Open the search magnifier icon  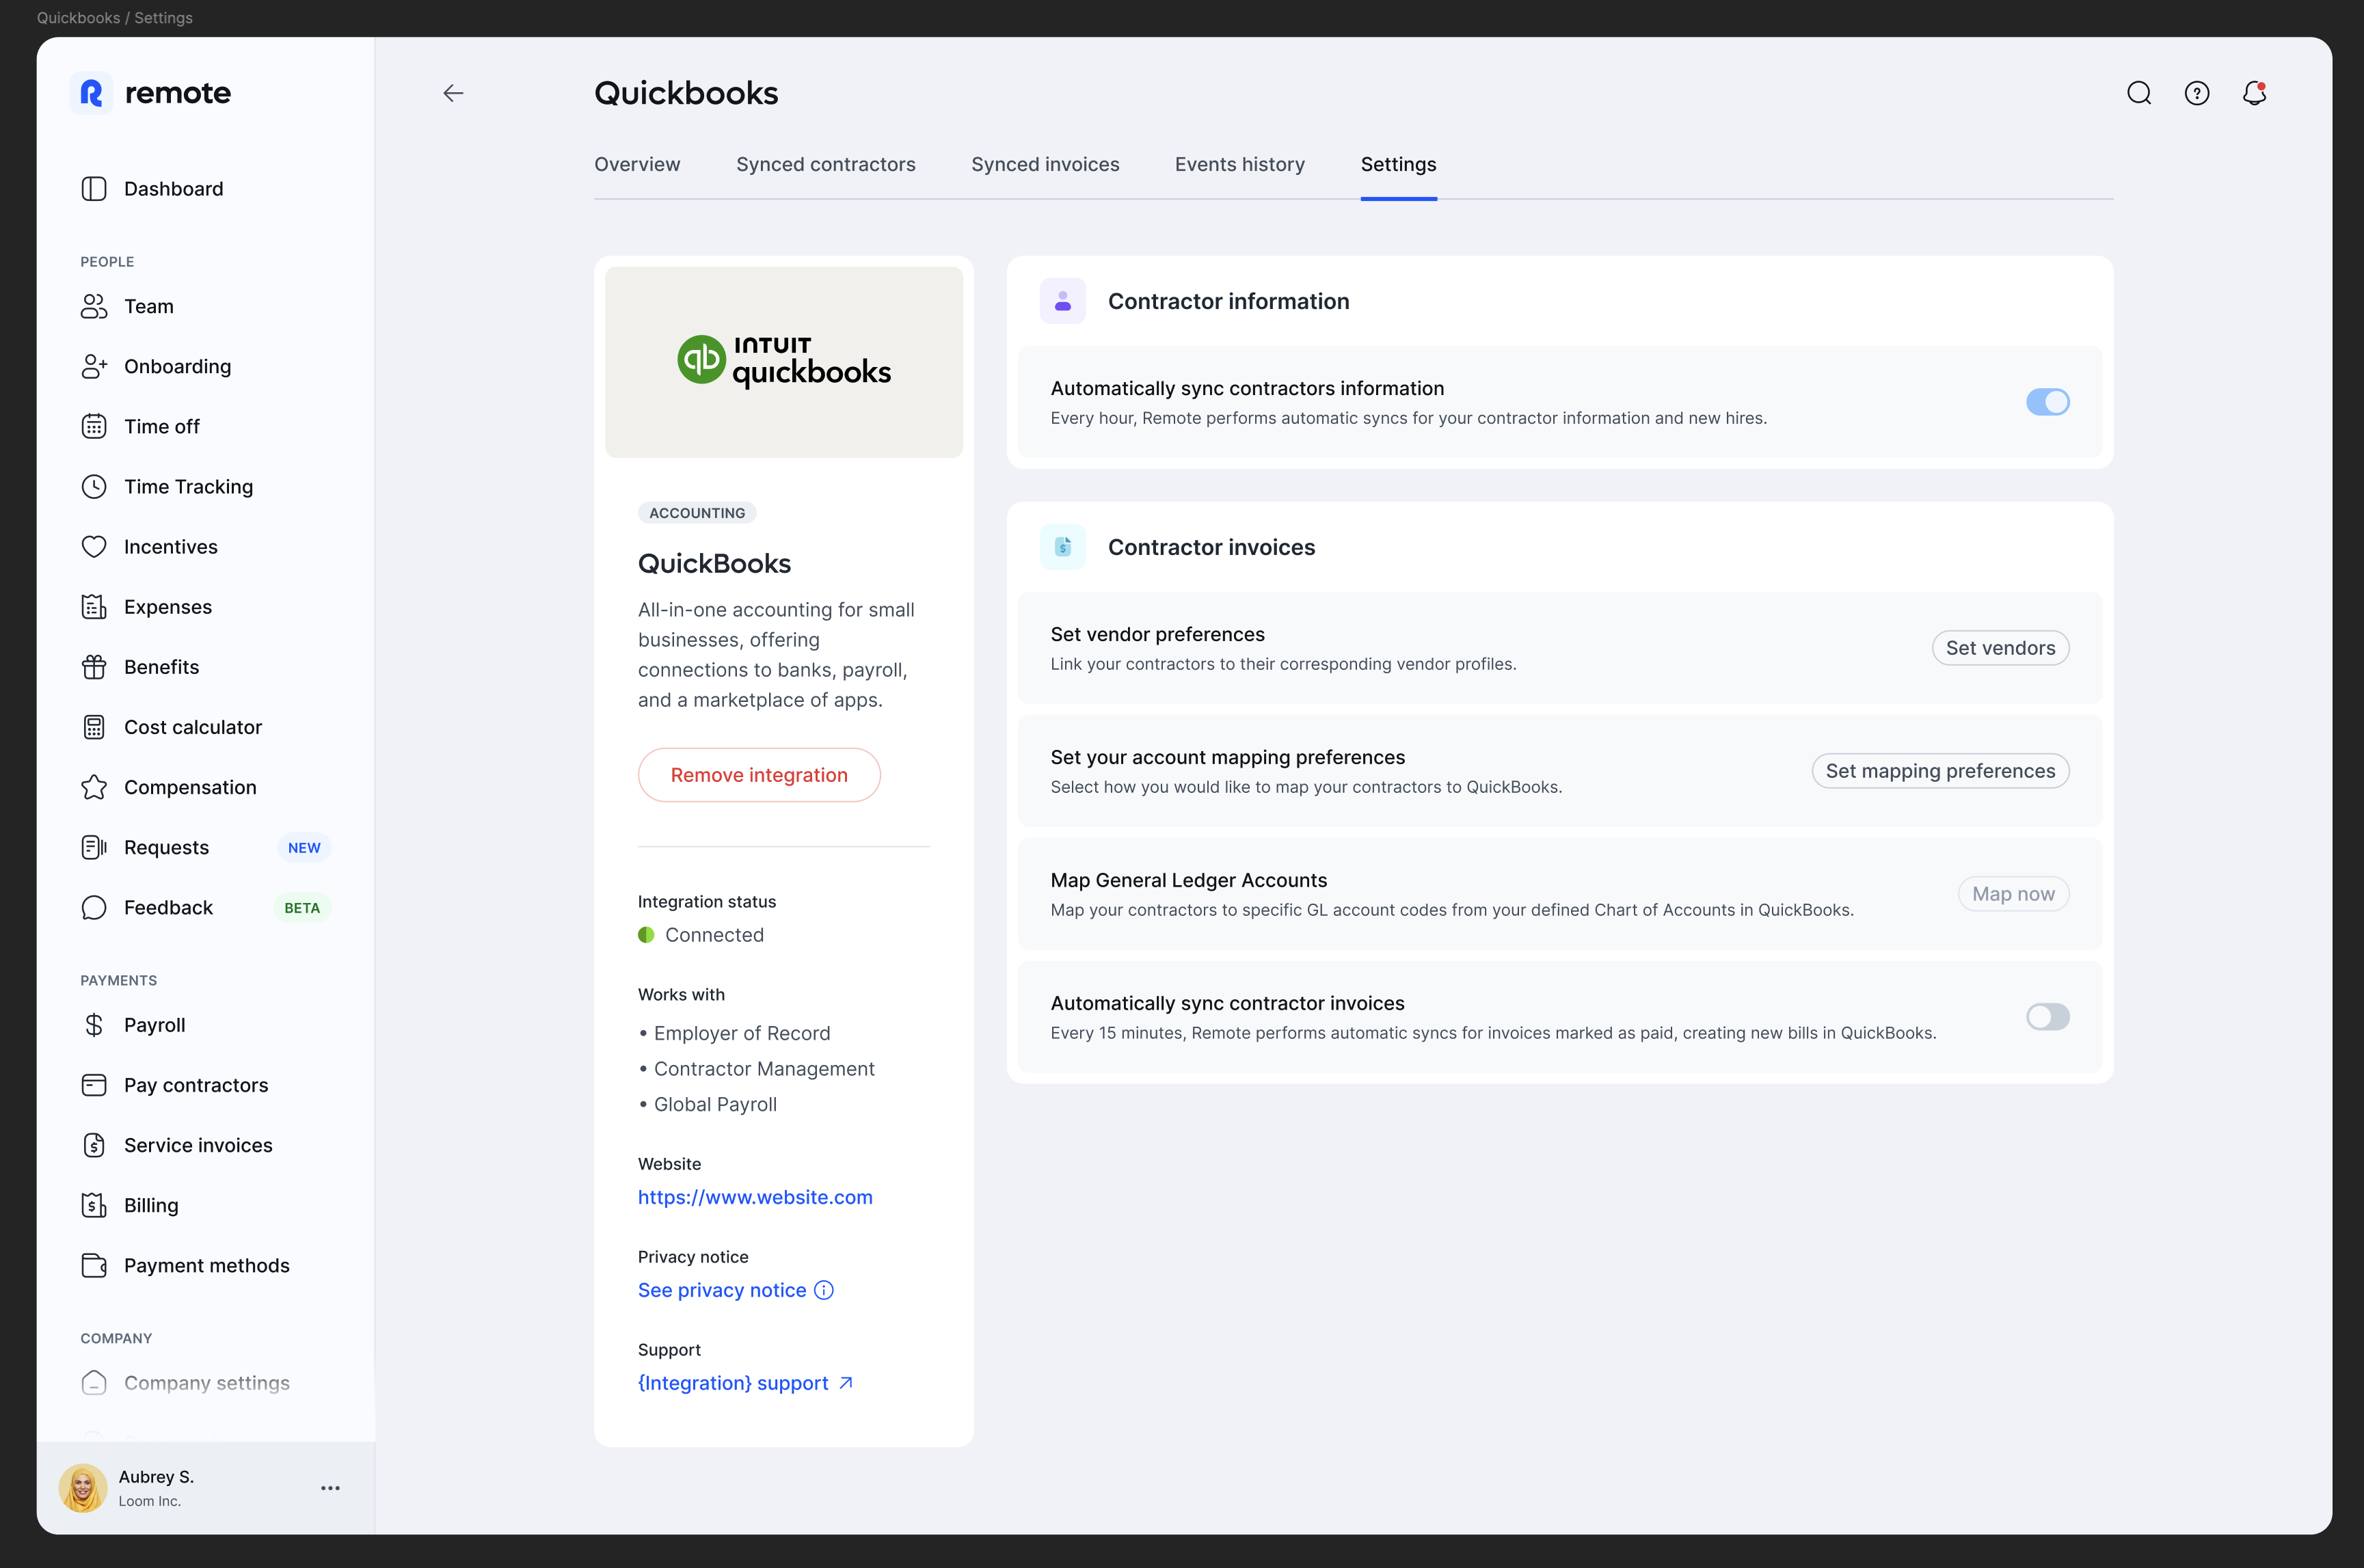(x=2139, y=93)
